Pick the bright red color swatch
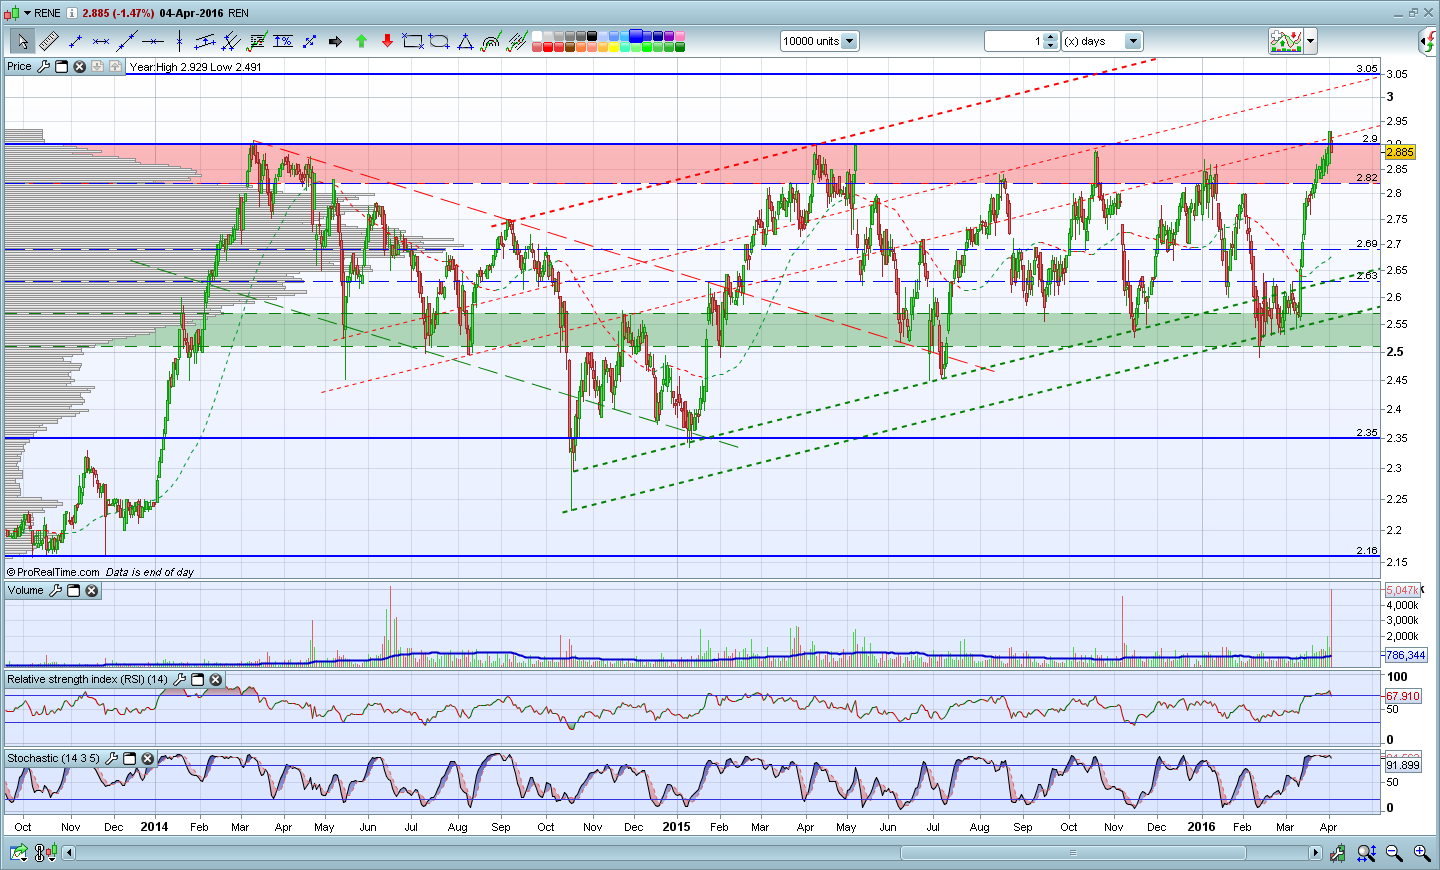Image resolution: width=1440 pixels, height=870 pixels. [549, 47]
